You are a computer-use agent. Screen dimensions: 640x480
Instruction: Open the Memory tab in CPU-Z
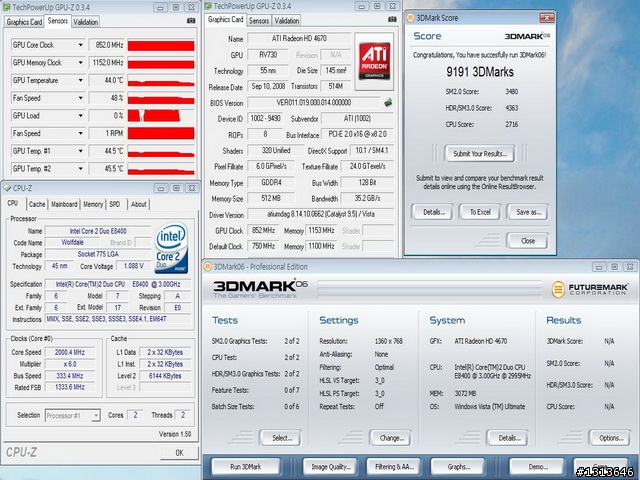tap(93, 204)
